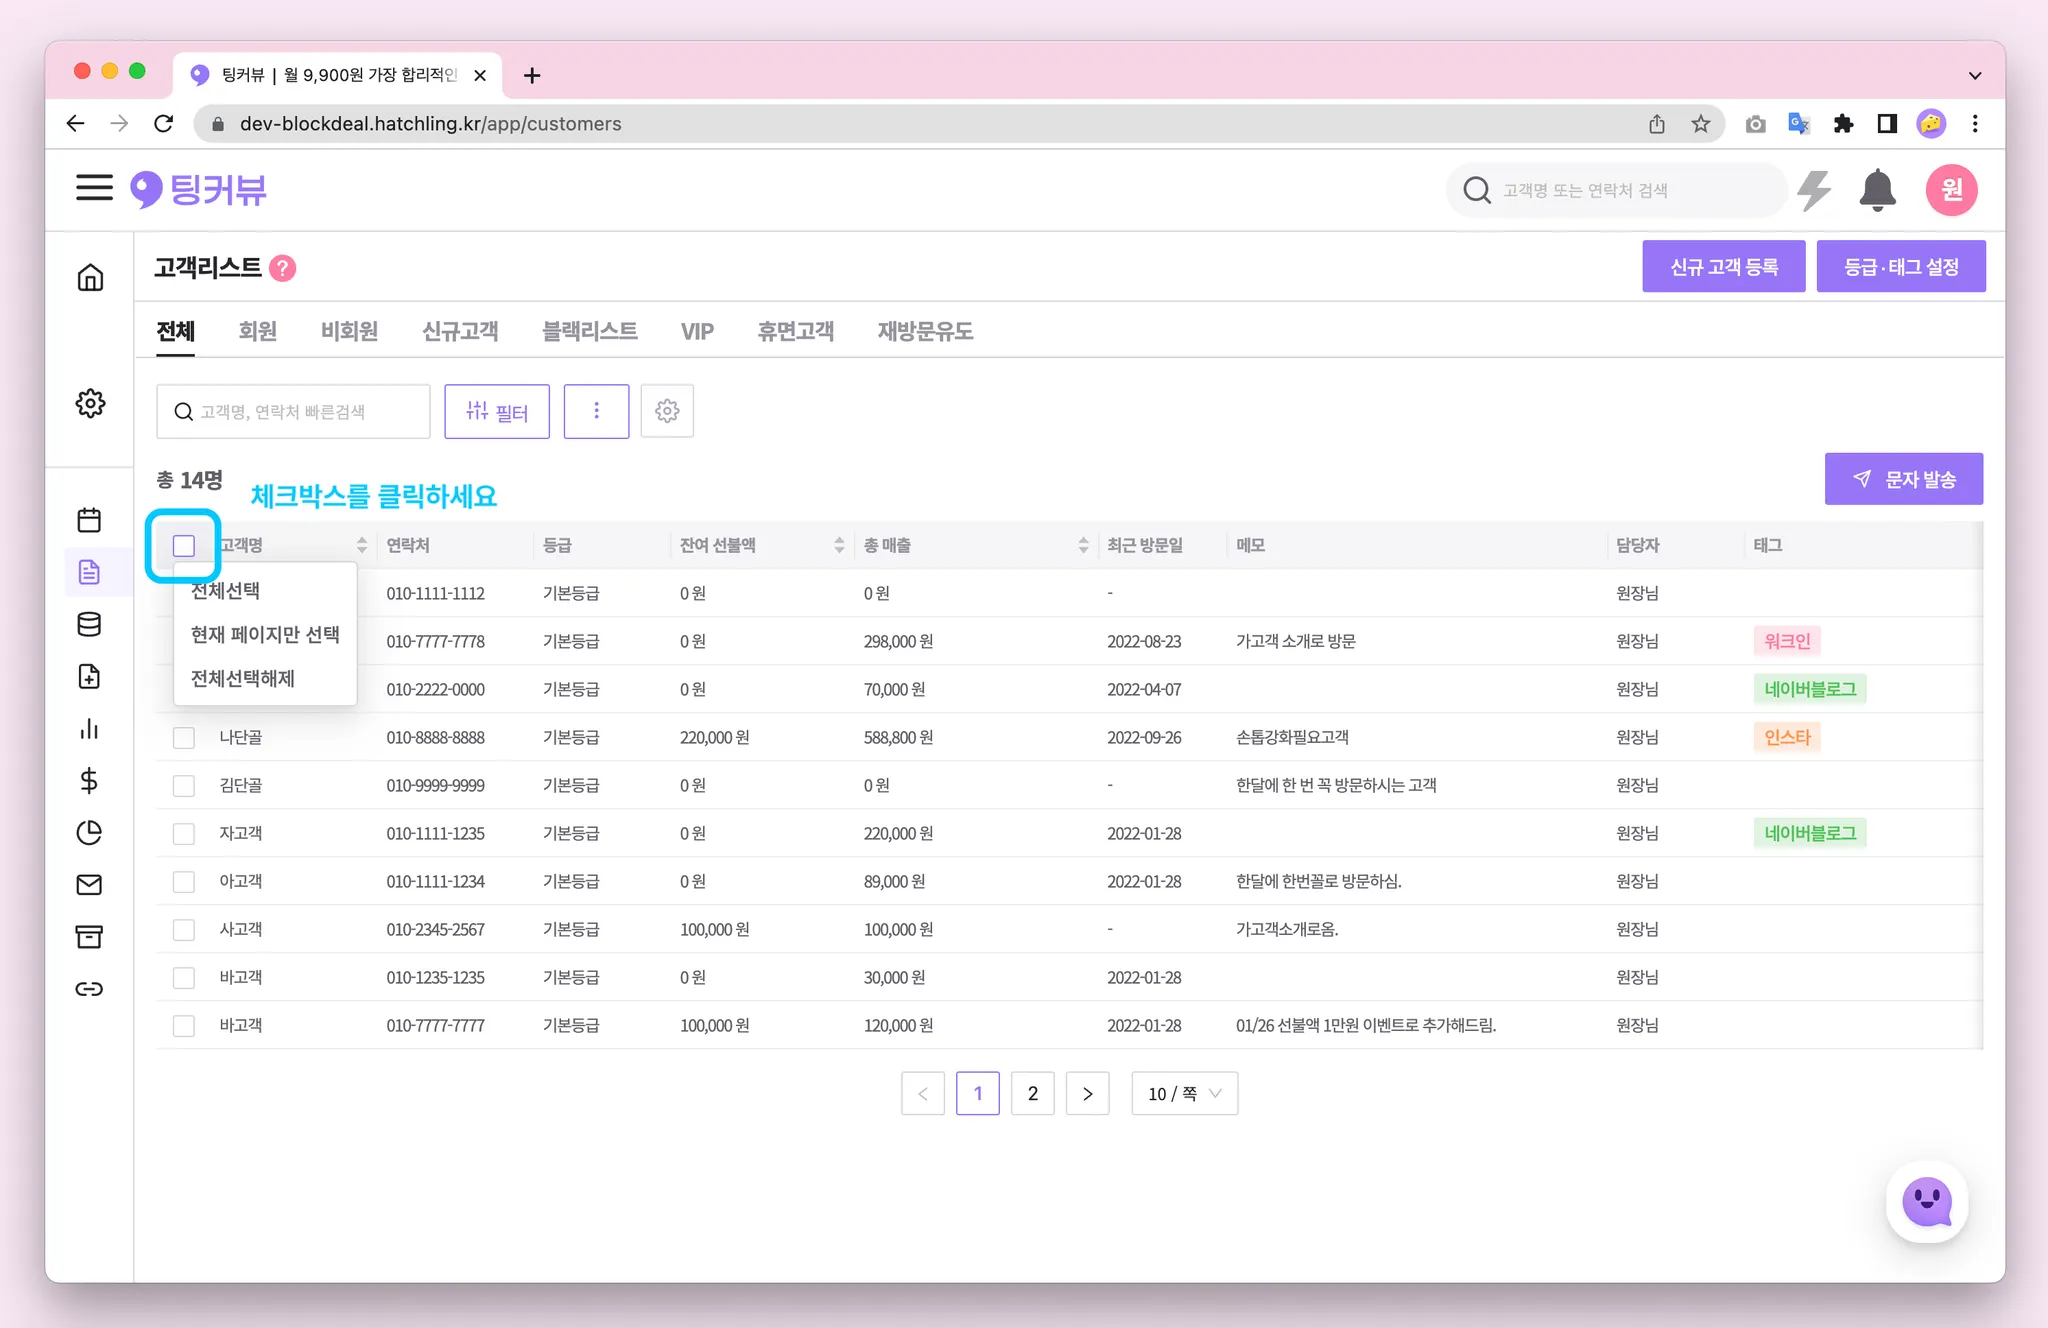Click the notification bell icon

click(x=1877, y=190)
